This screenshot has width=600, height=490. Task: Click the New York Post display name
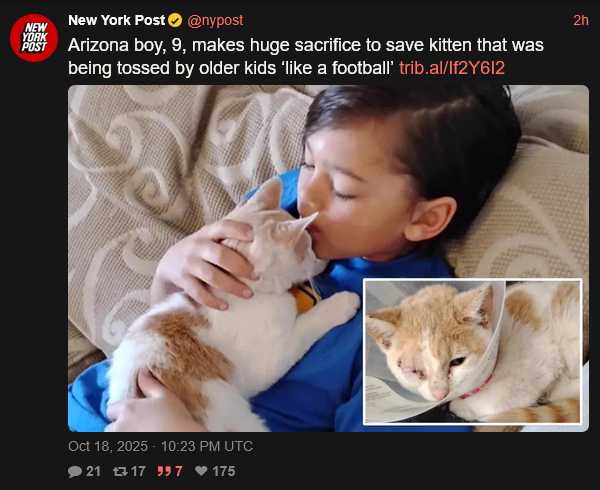(116, 20)
